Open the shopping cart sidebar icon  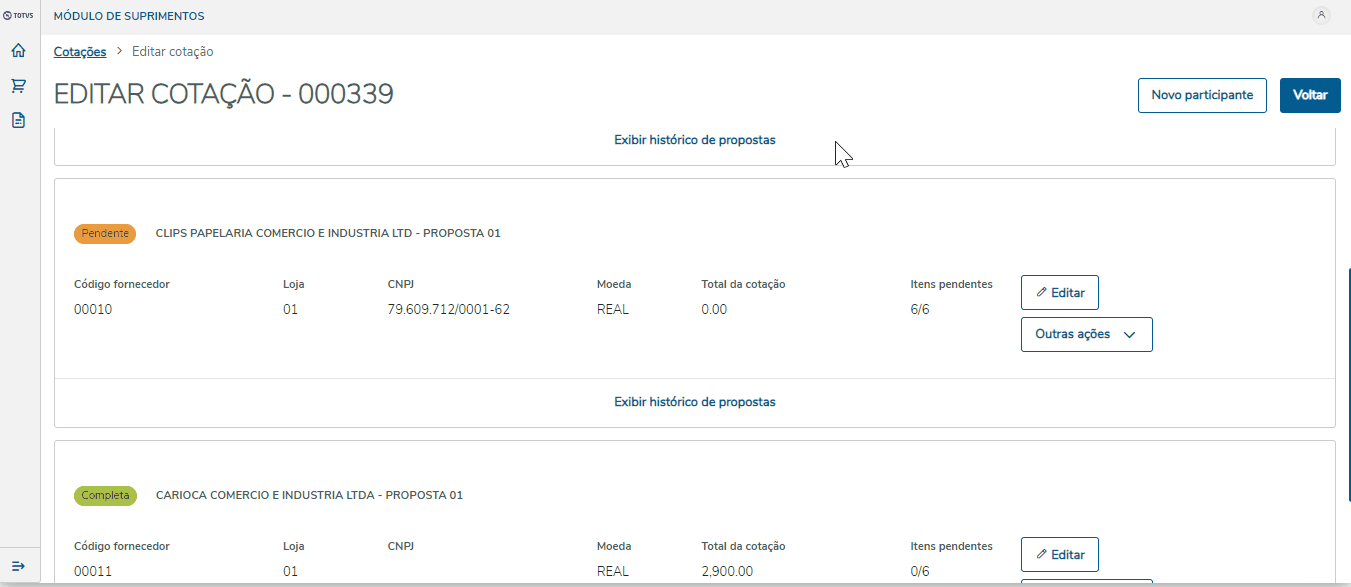18,86
